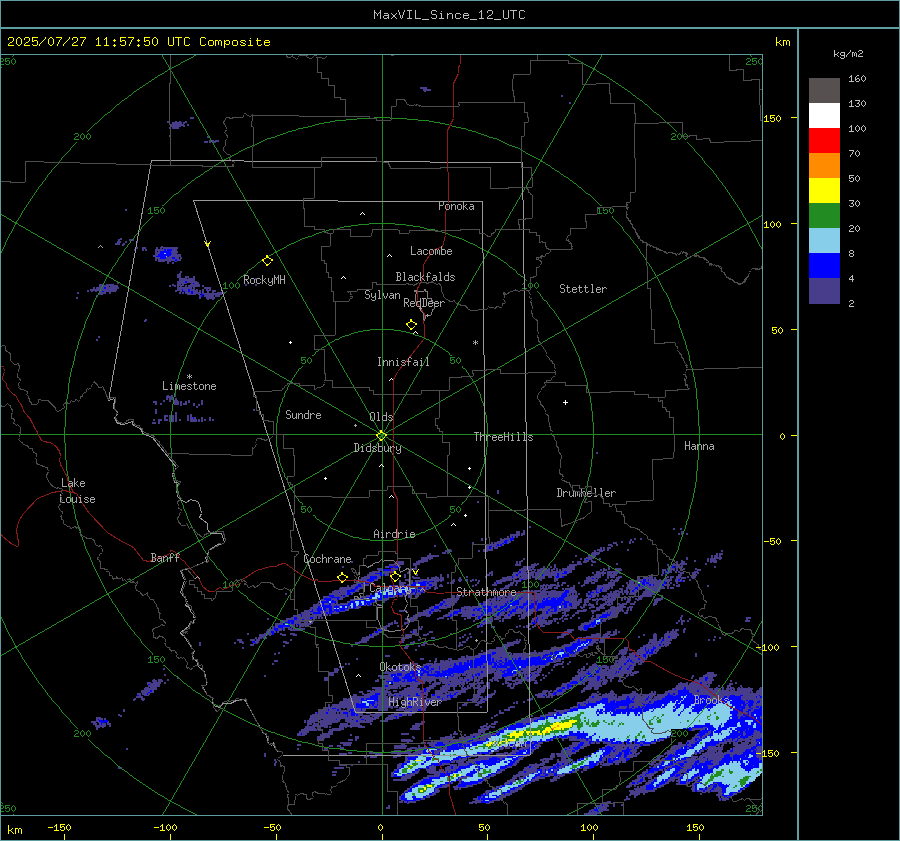Click the HighRiver city label
Screen dimensions: 900x841
415,702
